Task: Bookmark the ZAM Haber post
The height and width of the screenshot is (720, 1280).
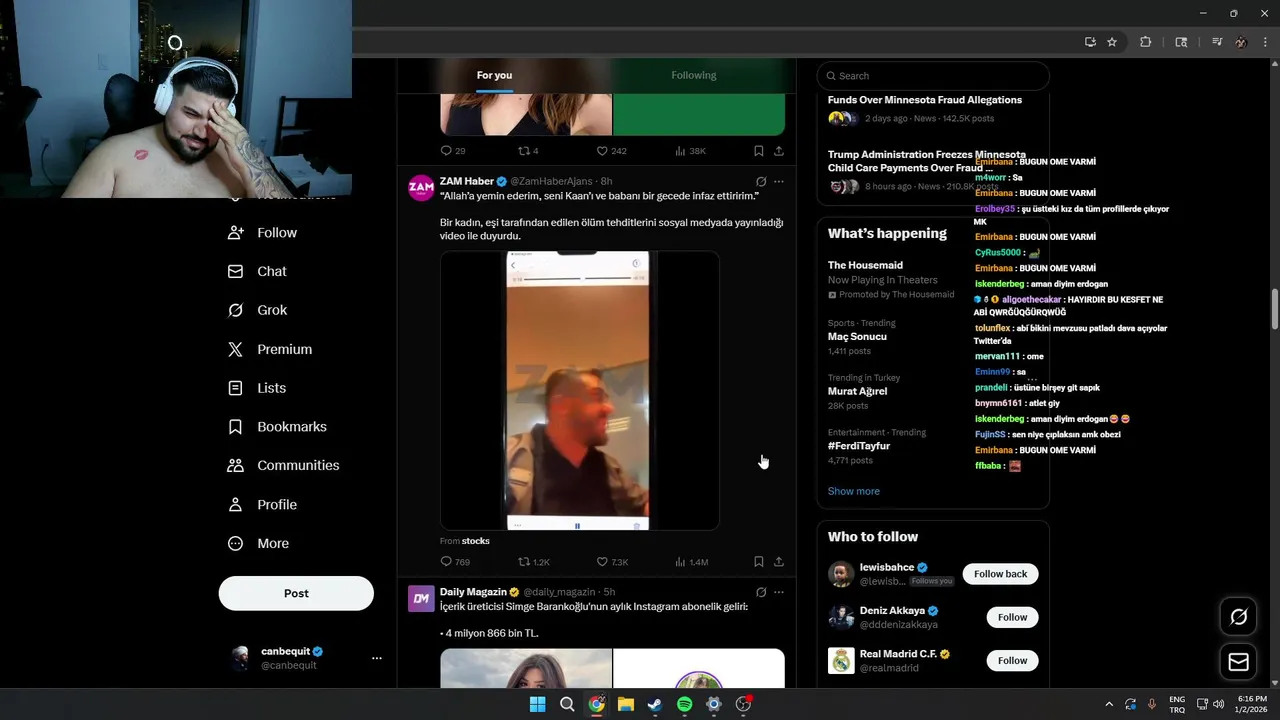Action: tap(758, 562)
